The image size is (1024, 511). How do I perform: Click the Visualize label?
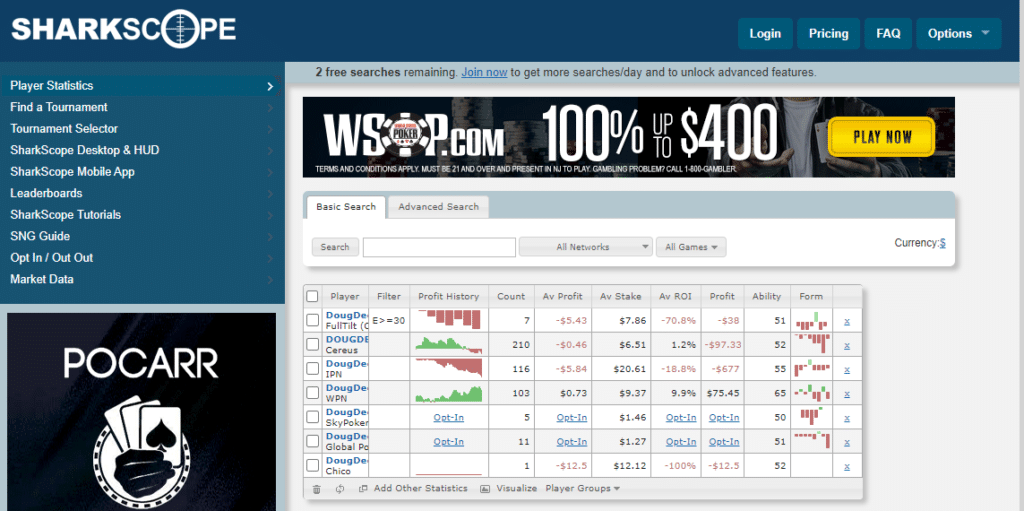pos(517,488)
